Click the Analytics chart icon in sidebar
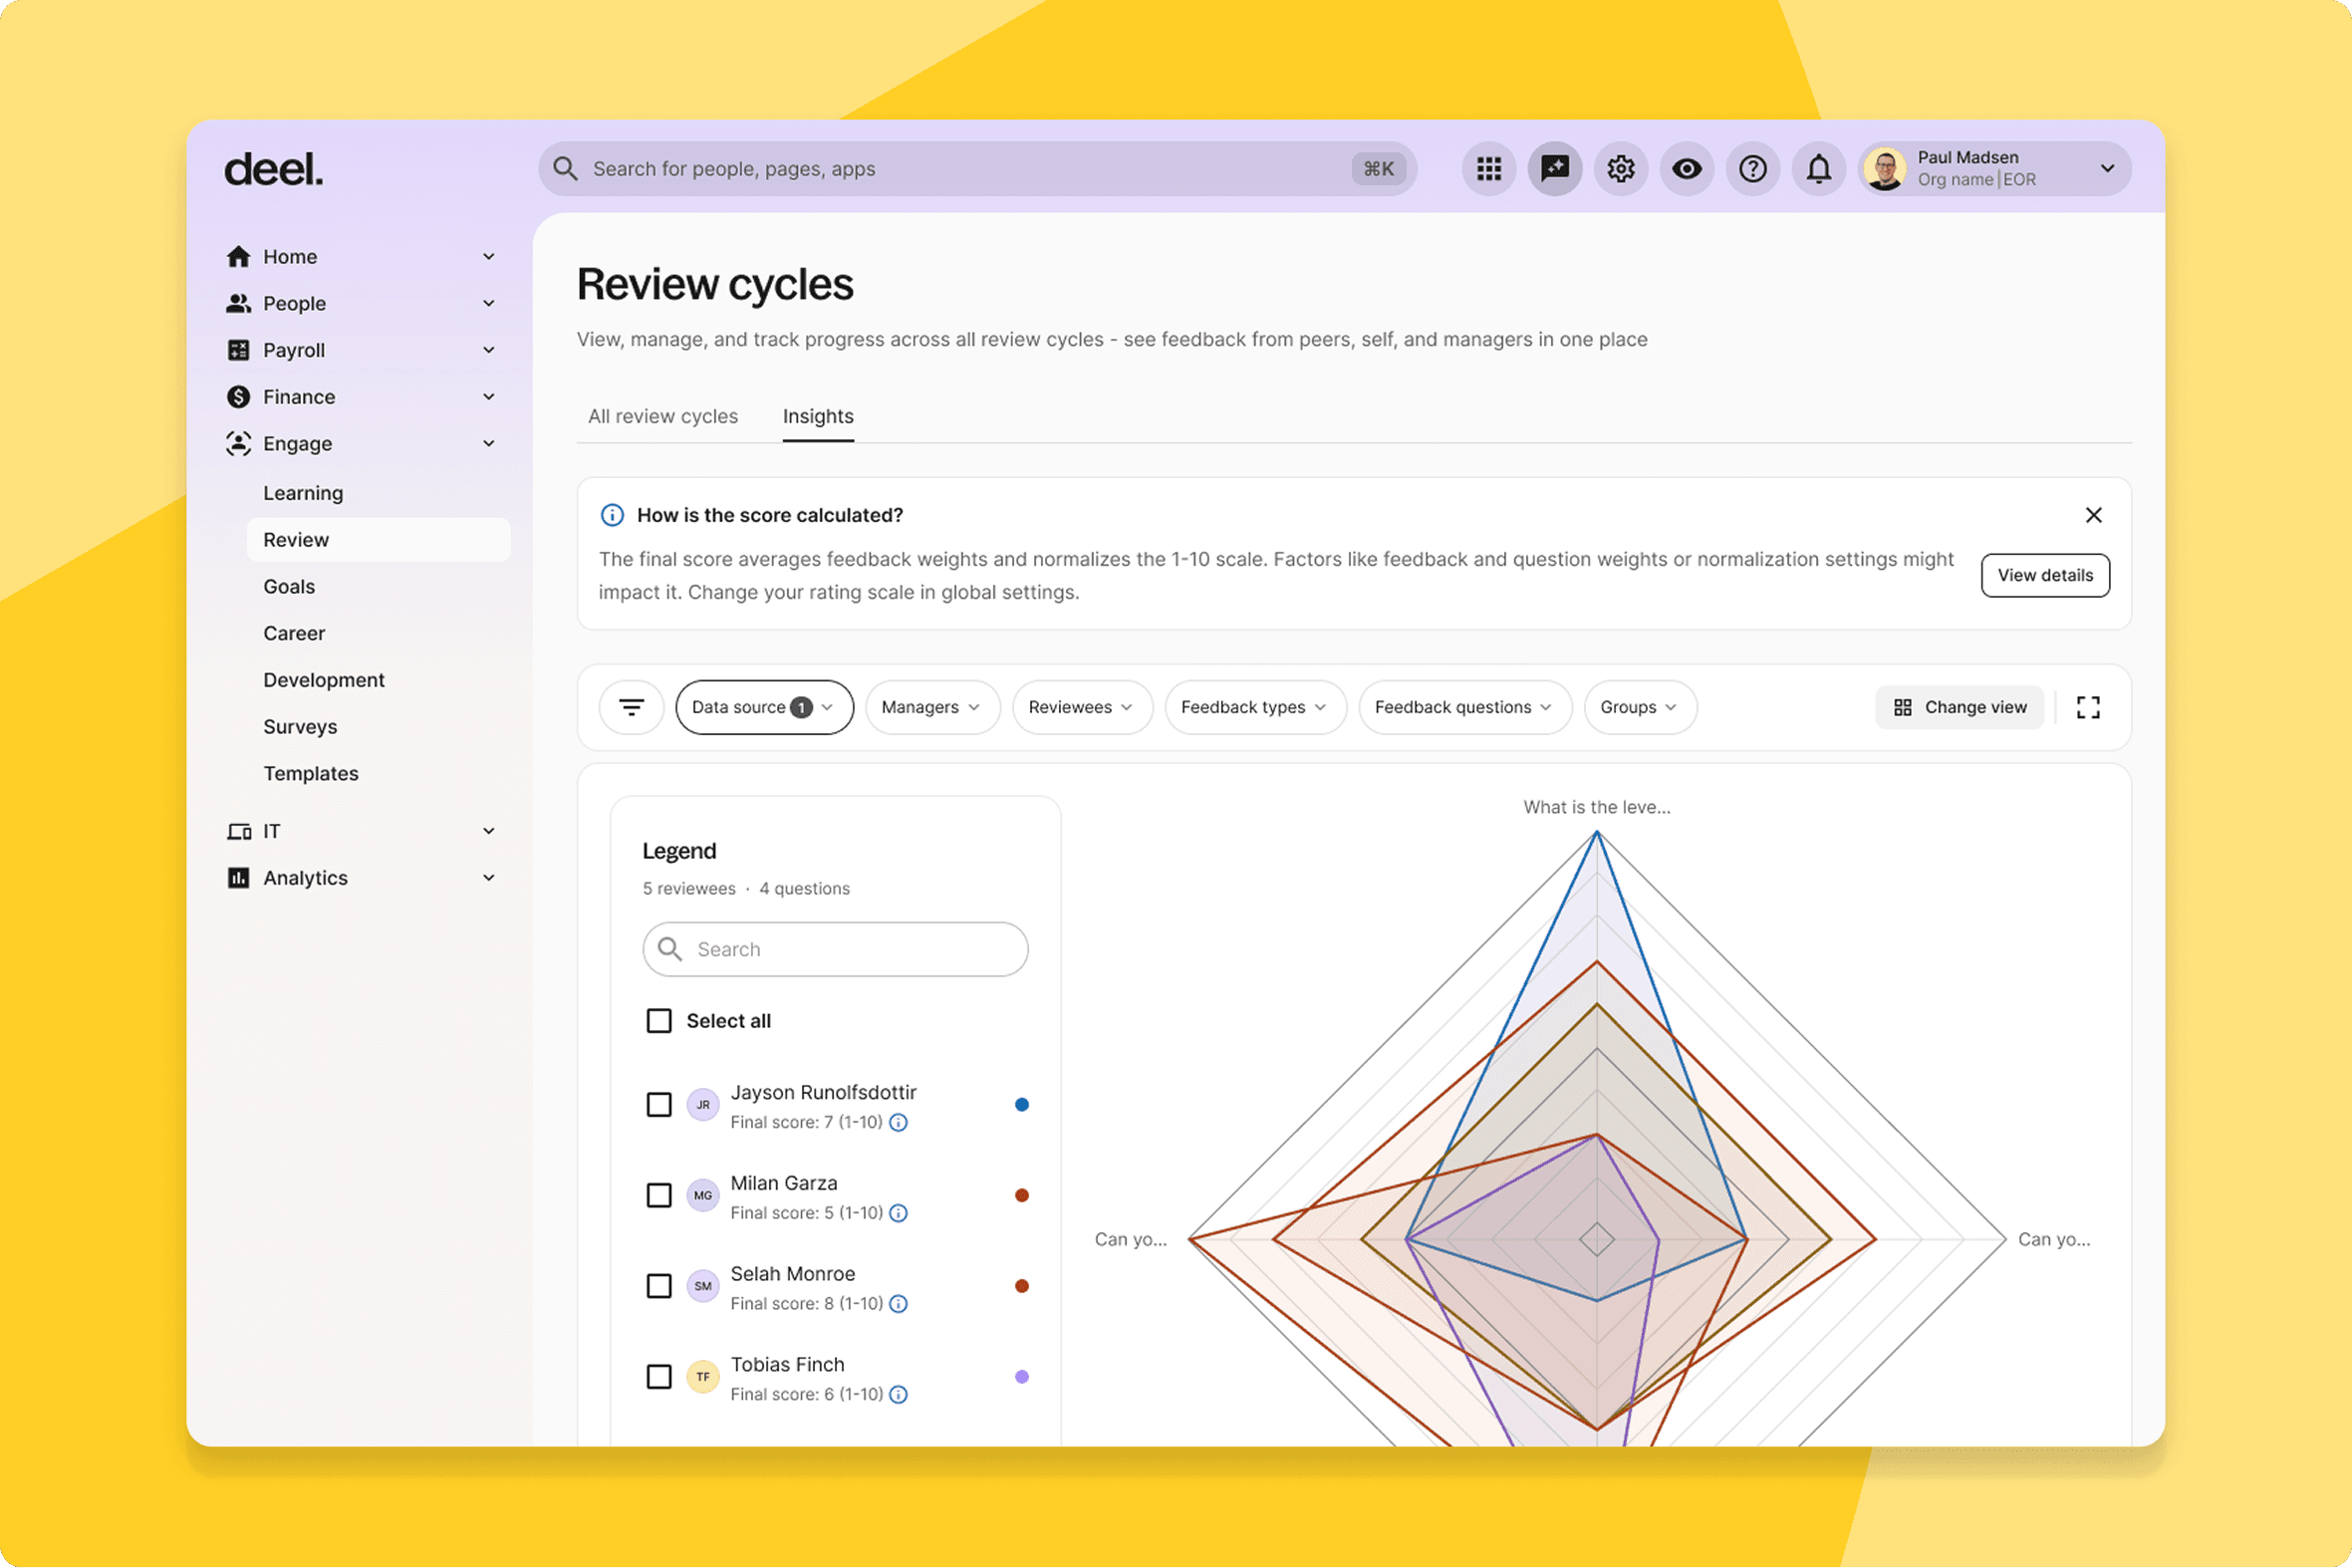Viewport: 2352px width, 1568px height. 238,879
